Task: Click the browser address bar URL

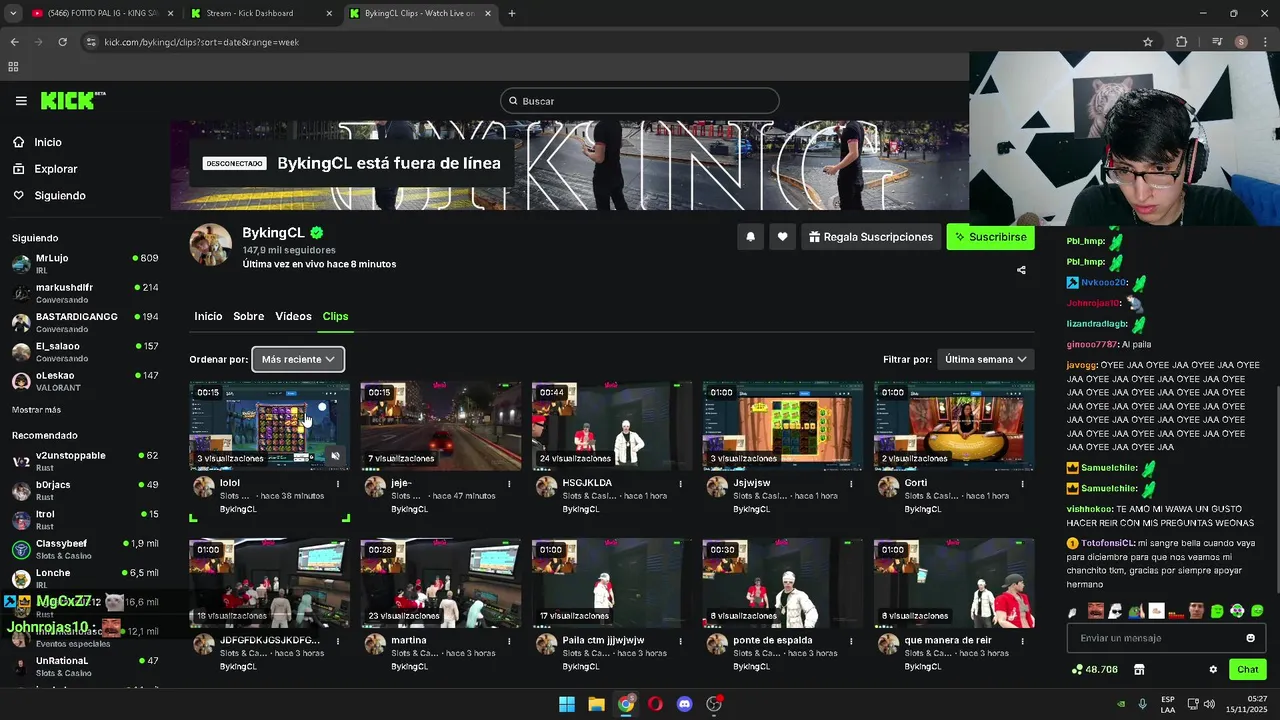Action: [x=202, y=42]
